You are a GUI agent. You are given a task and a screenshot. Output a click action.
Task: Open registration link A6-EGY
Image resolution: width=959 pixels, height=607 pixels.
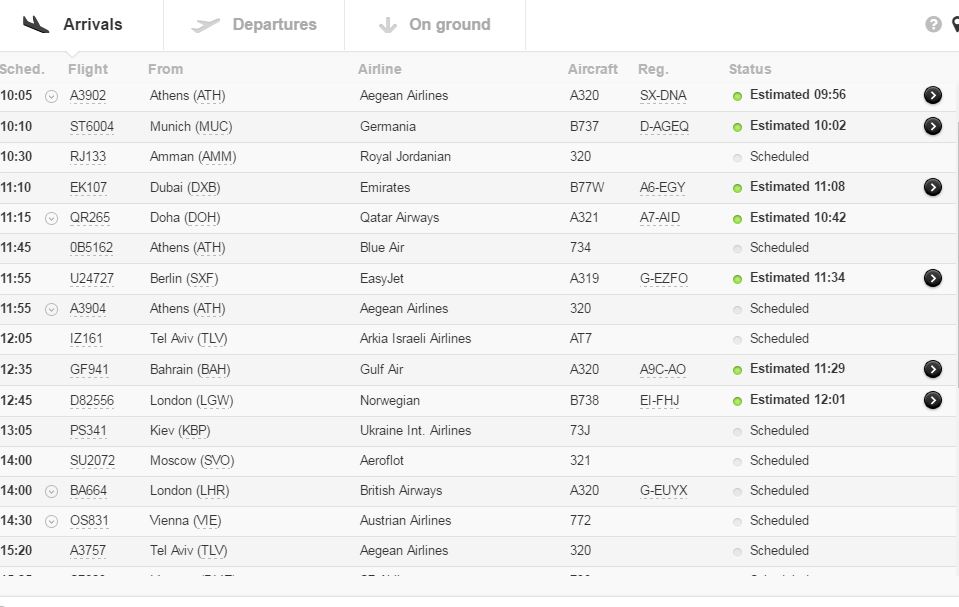pos(664,188)
